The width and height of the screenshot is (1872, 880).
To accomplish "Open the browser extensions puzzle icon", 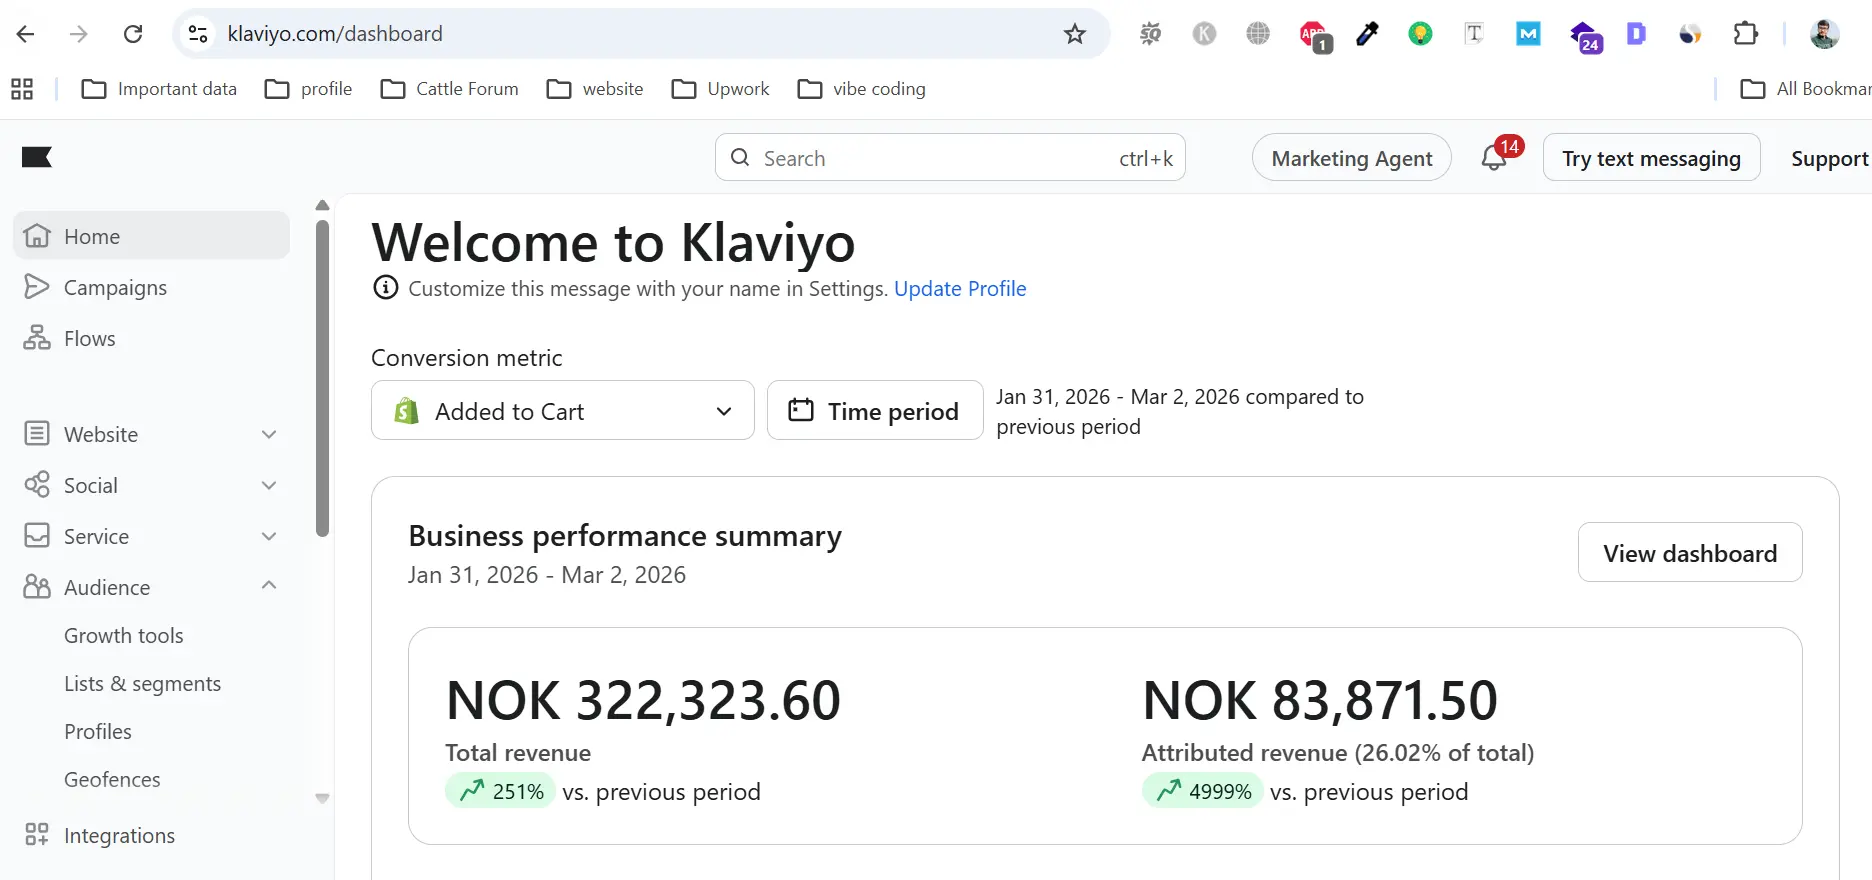I will click(x=1745, y=34).
